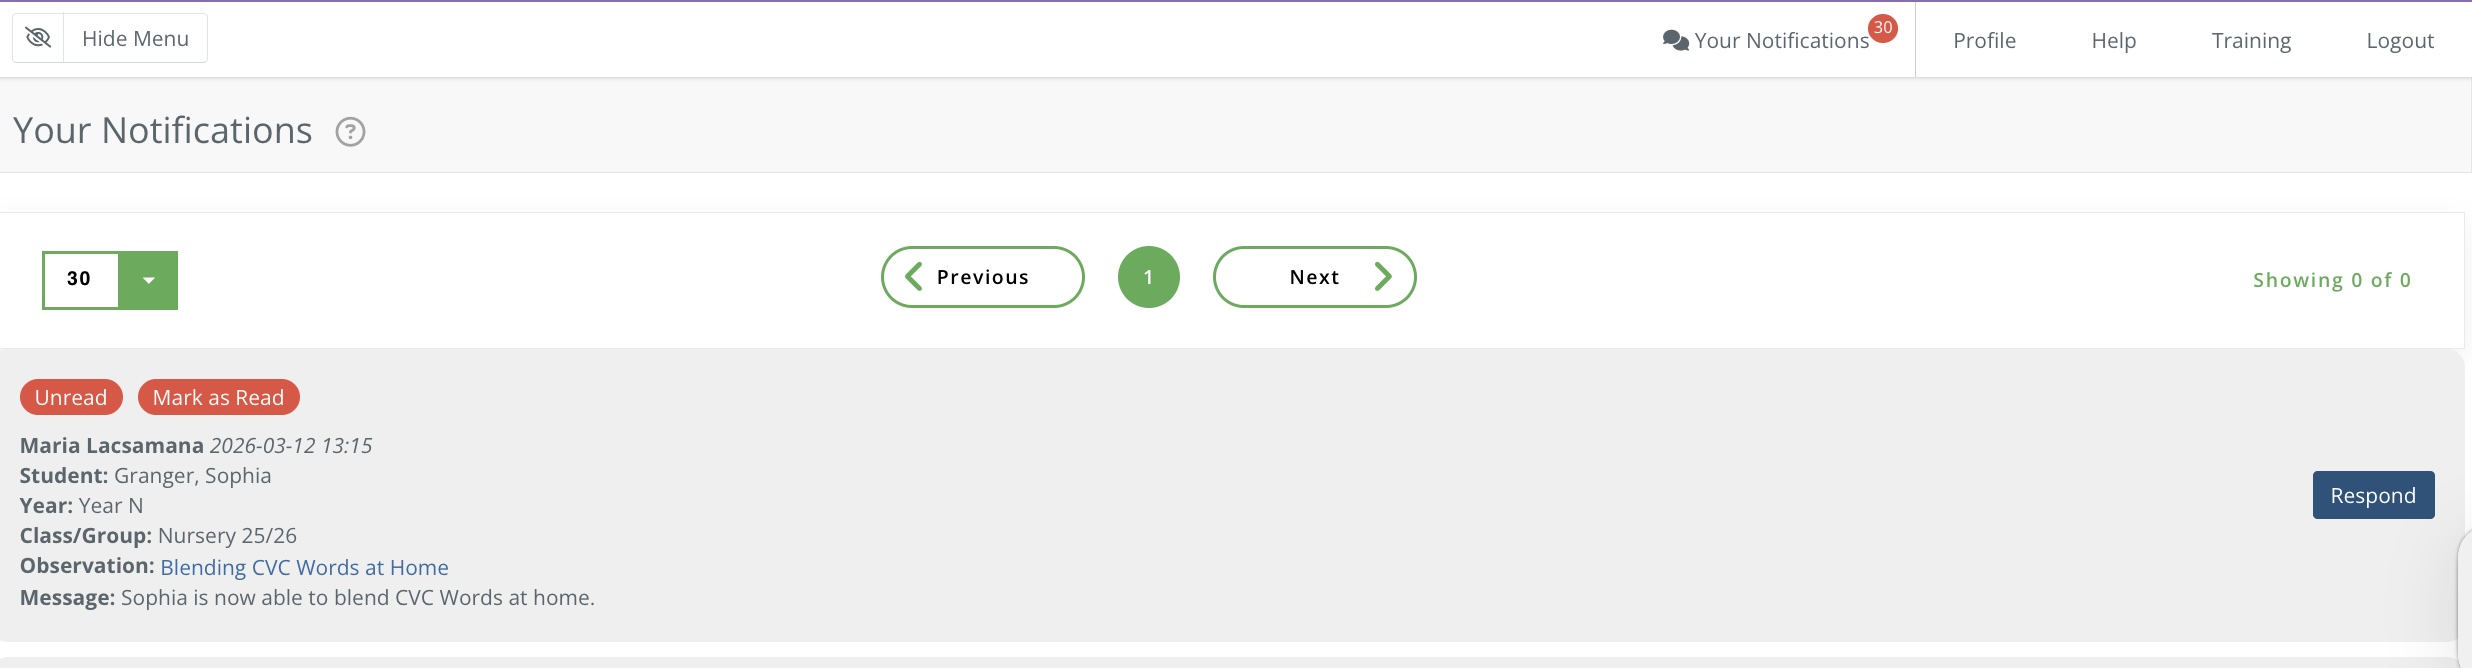Click the speech bubbles notifications icon
The height and width of the screenshot is (668, 2472).
(1675, 40)
